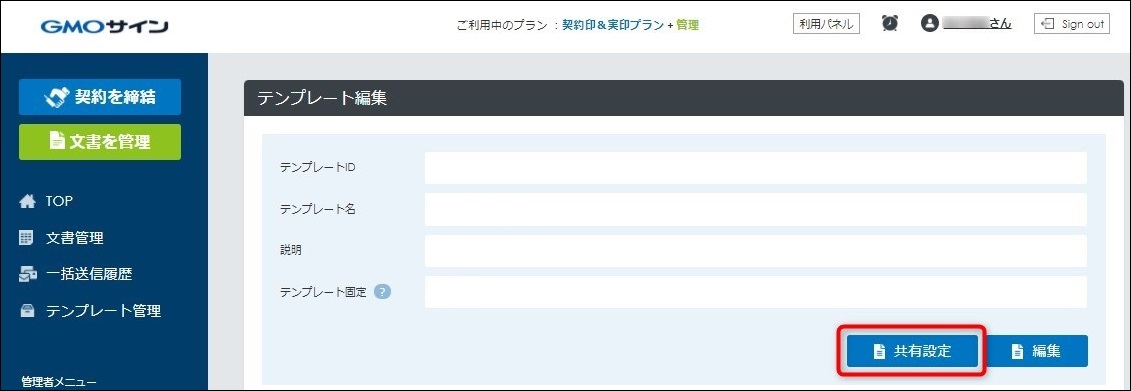Select the テンプレート名 input field
This screenshot has height=391, width=1131.
click(x=756, y=209)
